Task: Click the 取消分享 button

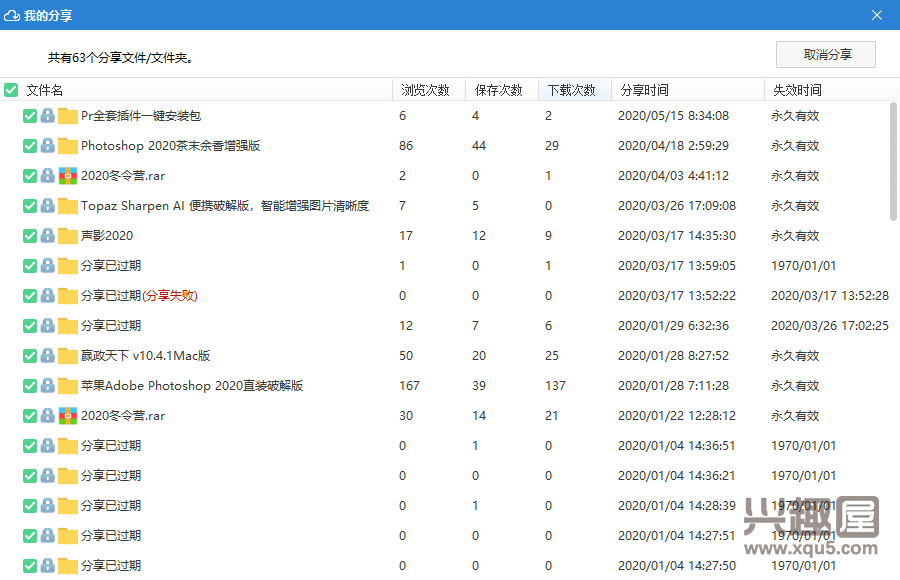Action: click(826, 55)
